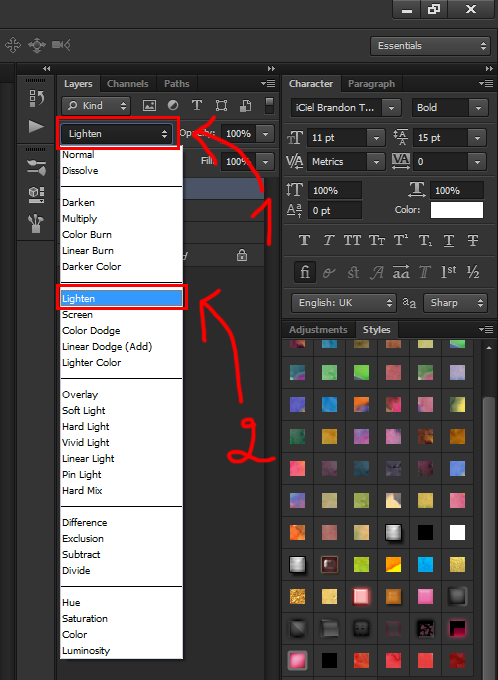Filter layers by type layer icon
498x680 pixels.
[197, 105]
